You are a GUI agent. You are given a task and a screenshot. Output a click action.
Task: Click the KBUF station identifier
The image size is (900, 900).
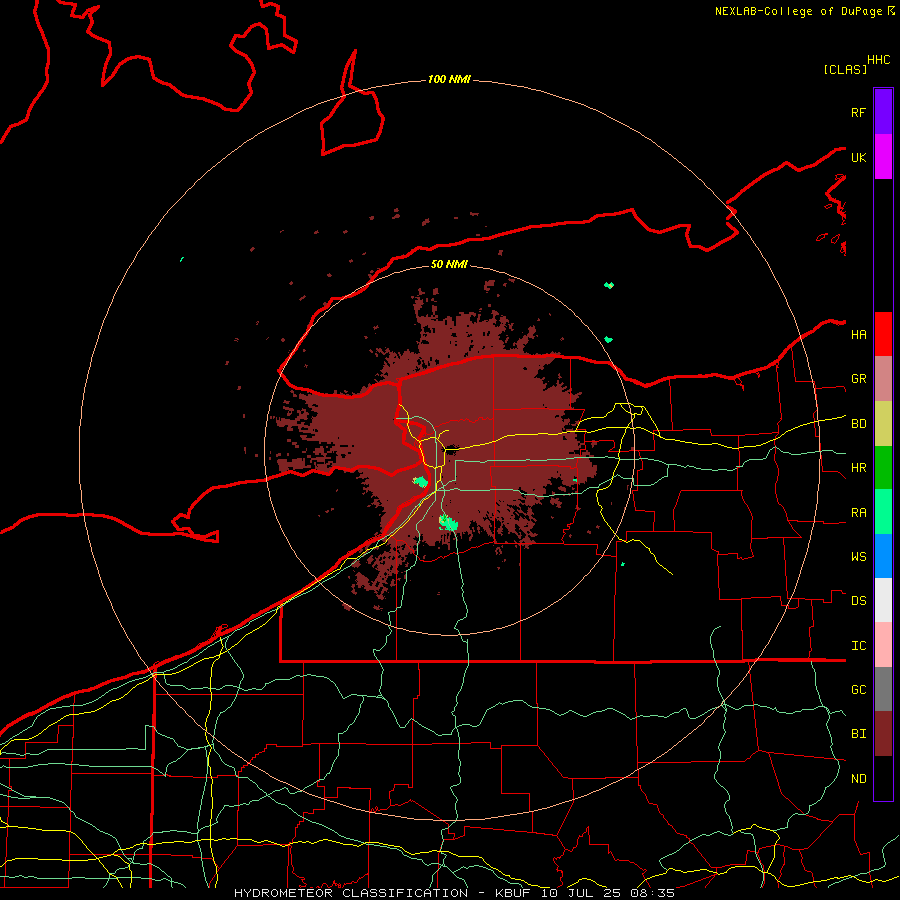coord(513,893)
